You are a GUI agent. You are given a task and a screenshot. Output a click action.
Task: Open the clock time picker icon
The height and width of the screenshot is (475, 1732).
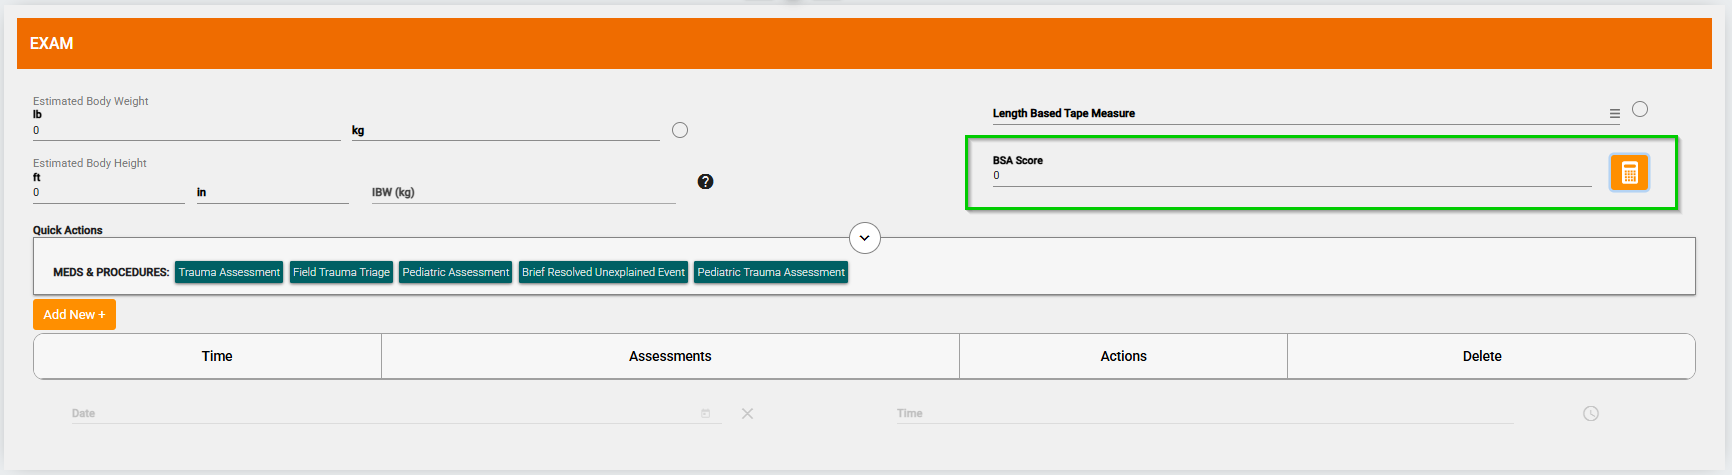click(1591, 413)
